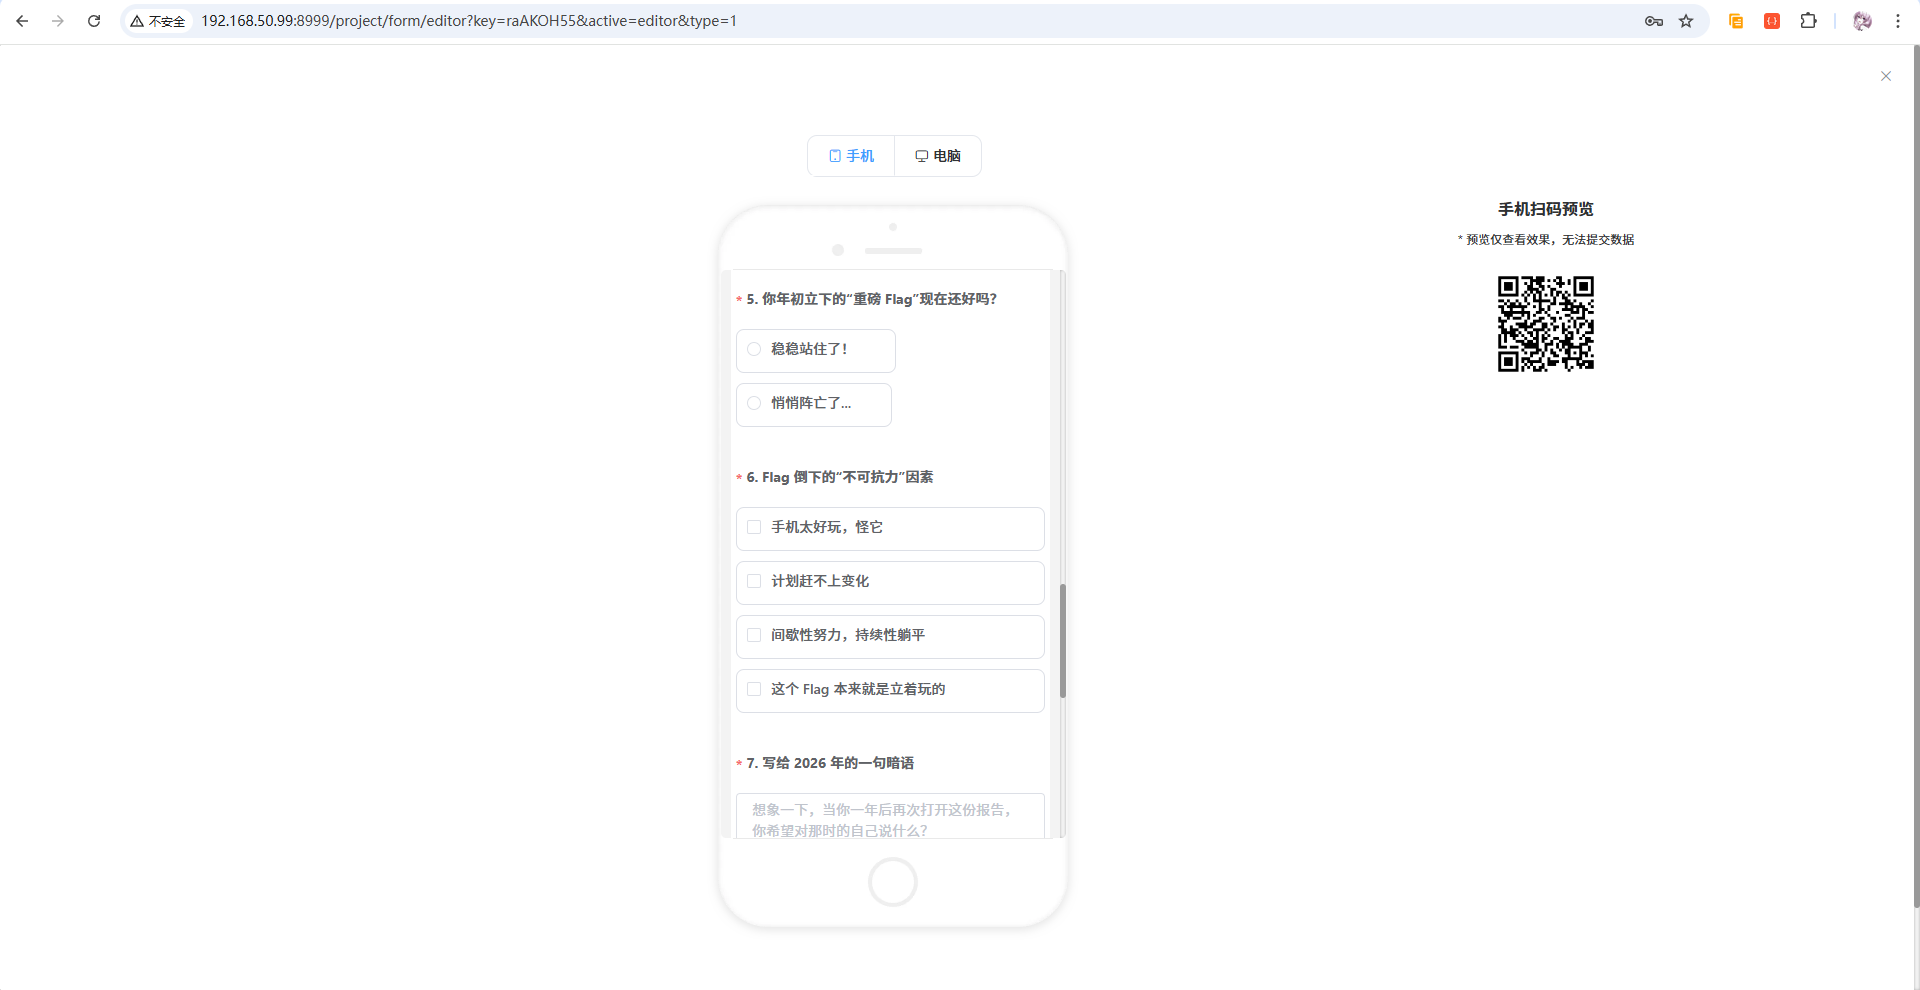Check the "手机太好玩，怪它" checkbox

tap(755, 527)
